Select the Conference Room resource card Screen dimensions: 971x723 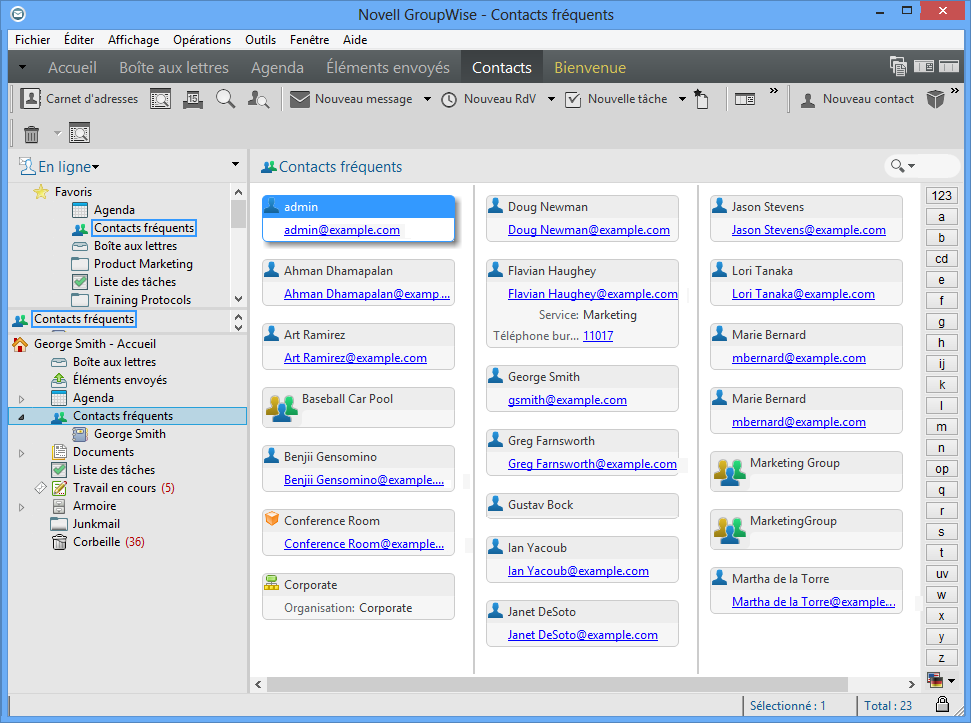359,532
